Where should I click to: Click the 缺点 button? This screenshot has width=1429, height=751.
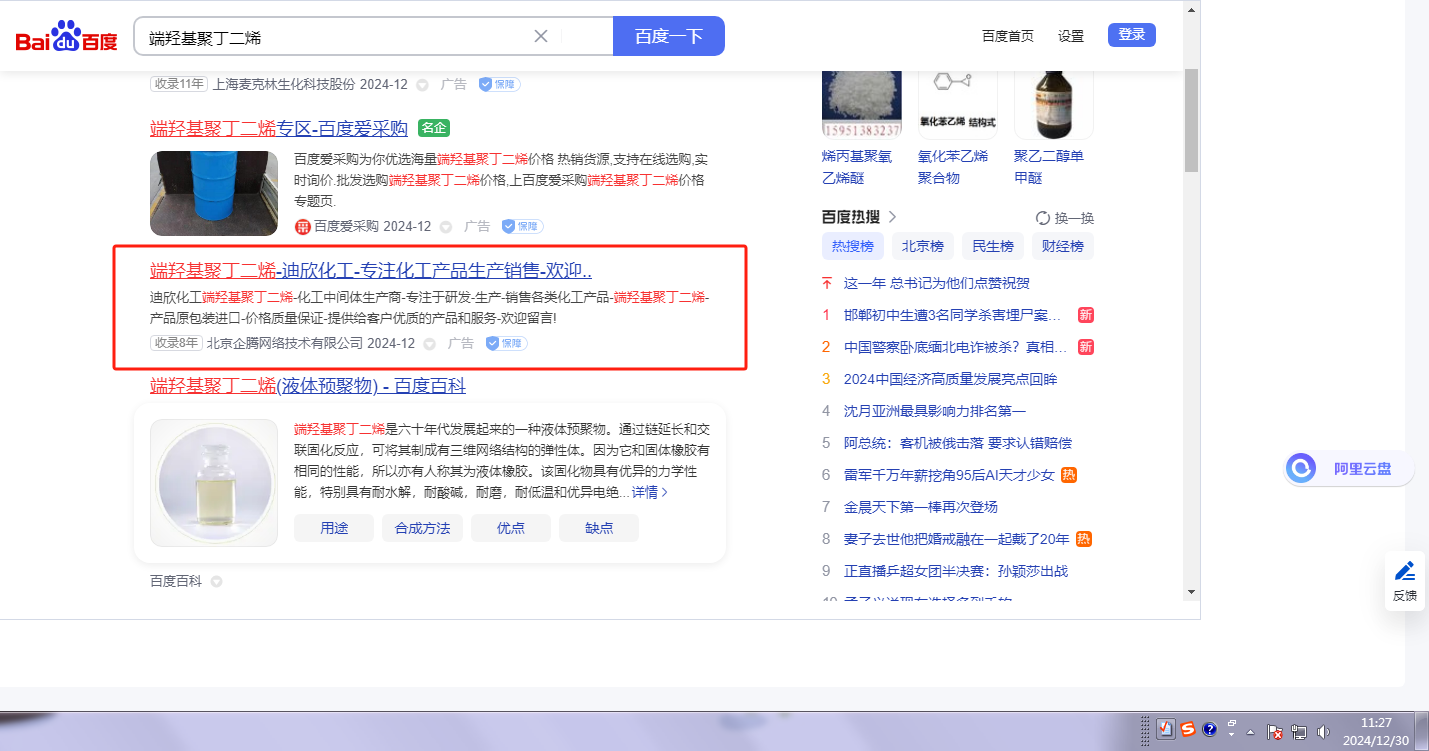(x=599, y=528)
